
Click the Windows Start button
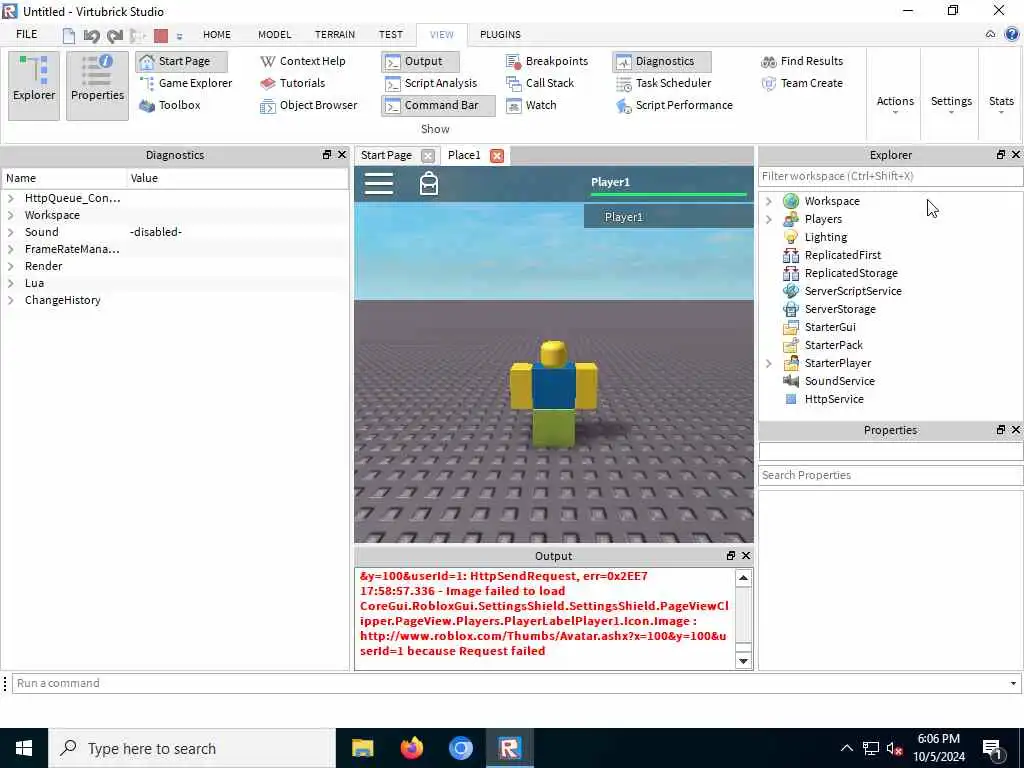coord(24,748)
